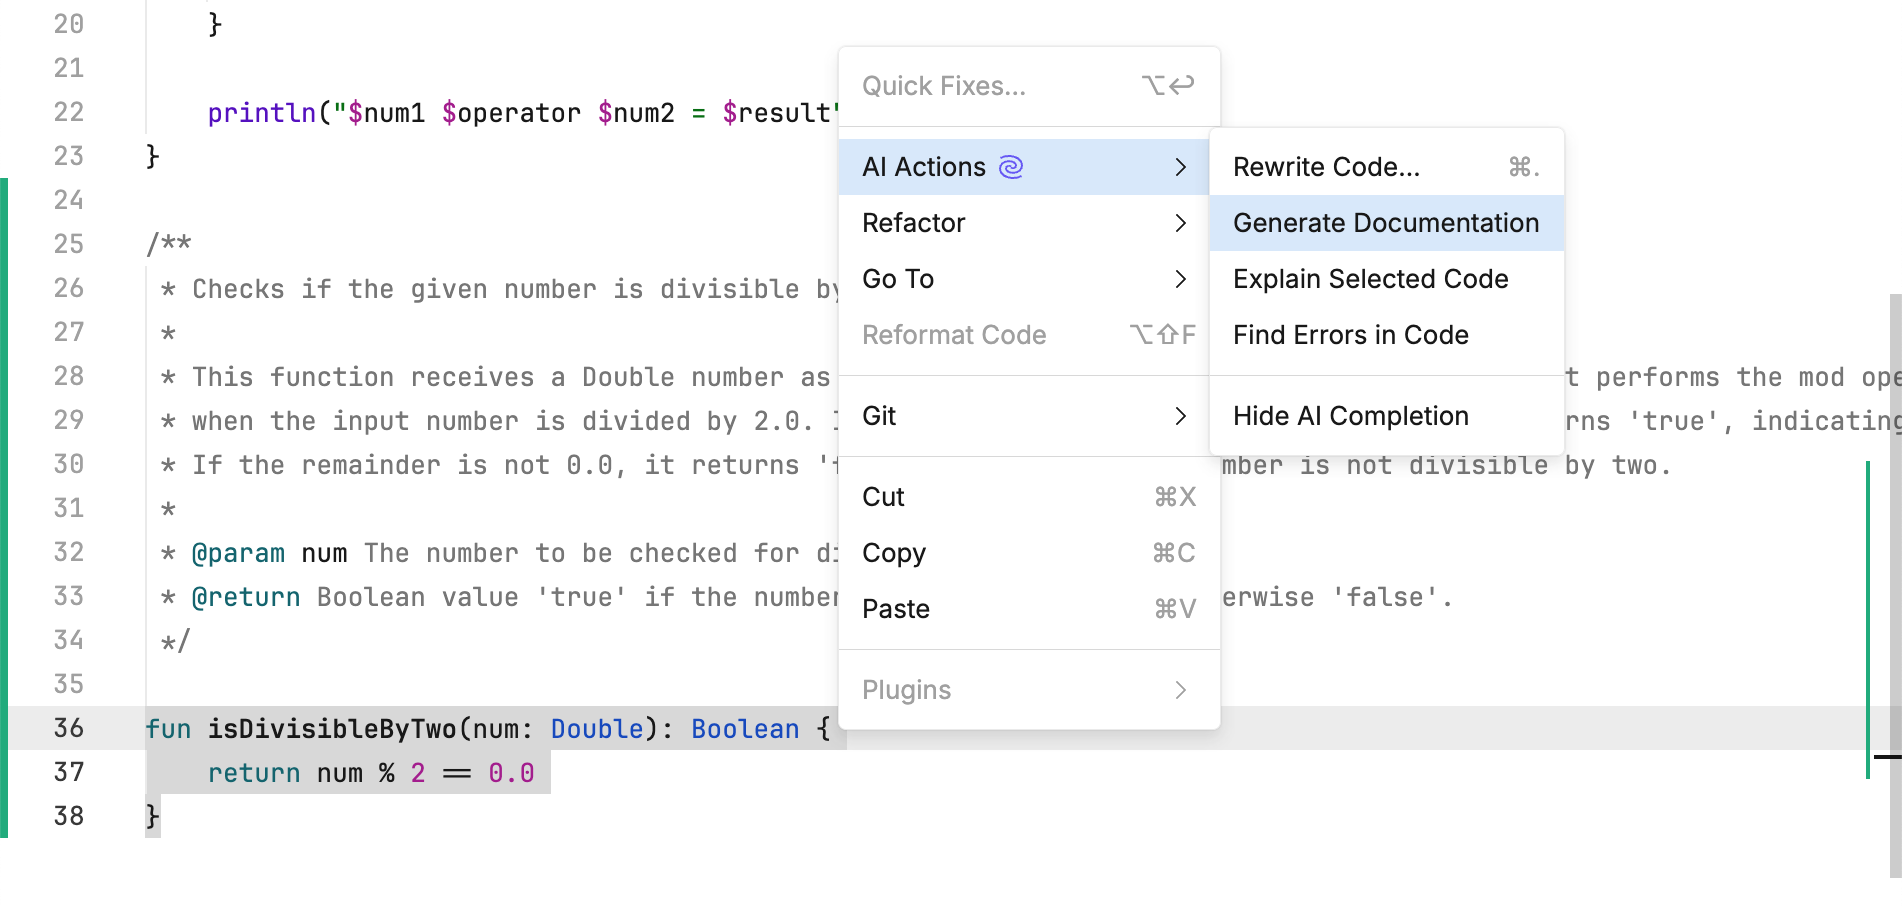Open the Git submenu
Image resolution: width=1902 pixels, height=906 pixels.
[879, 415]
